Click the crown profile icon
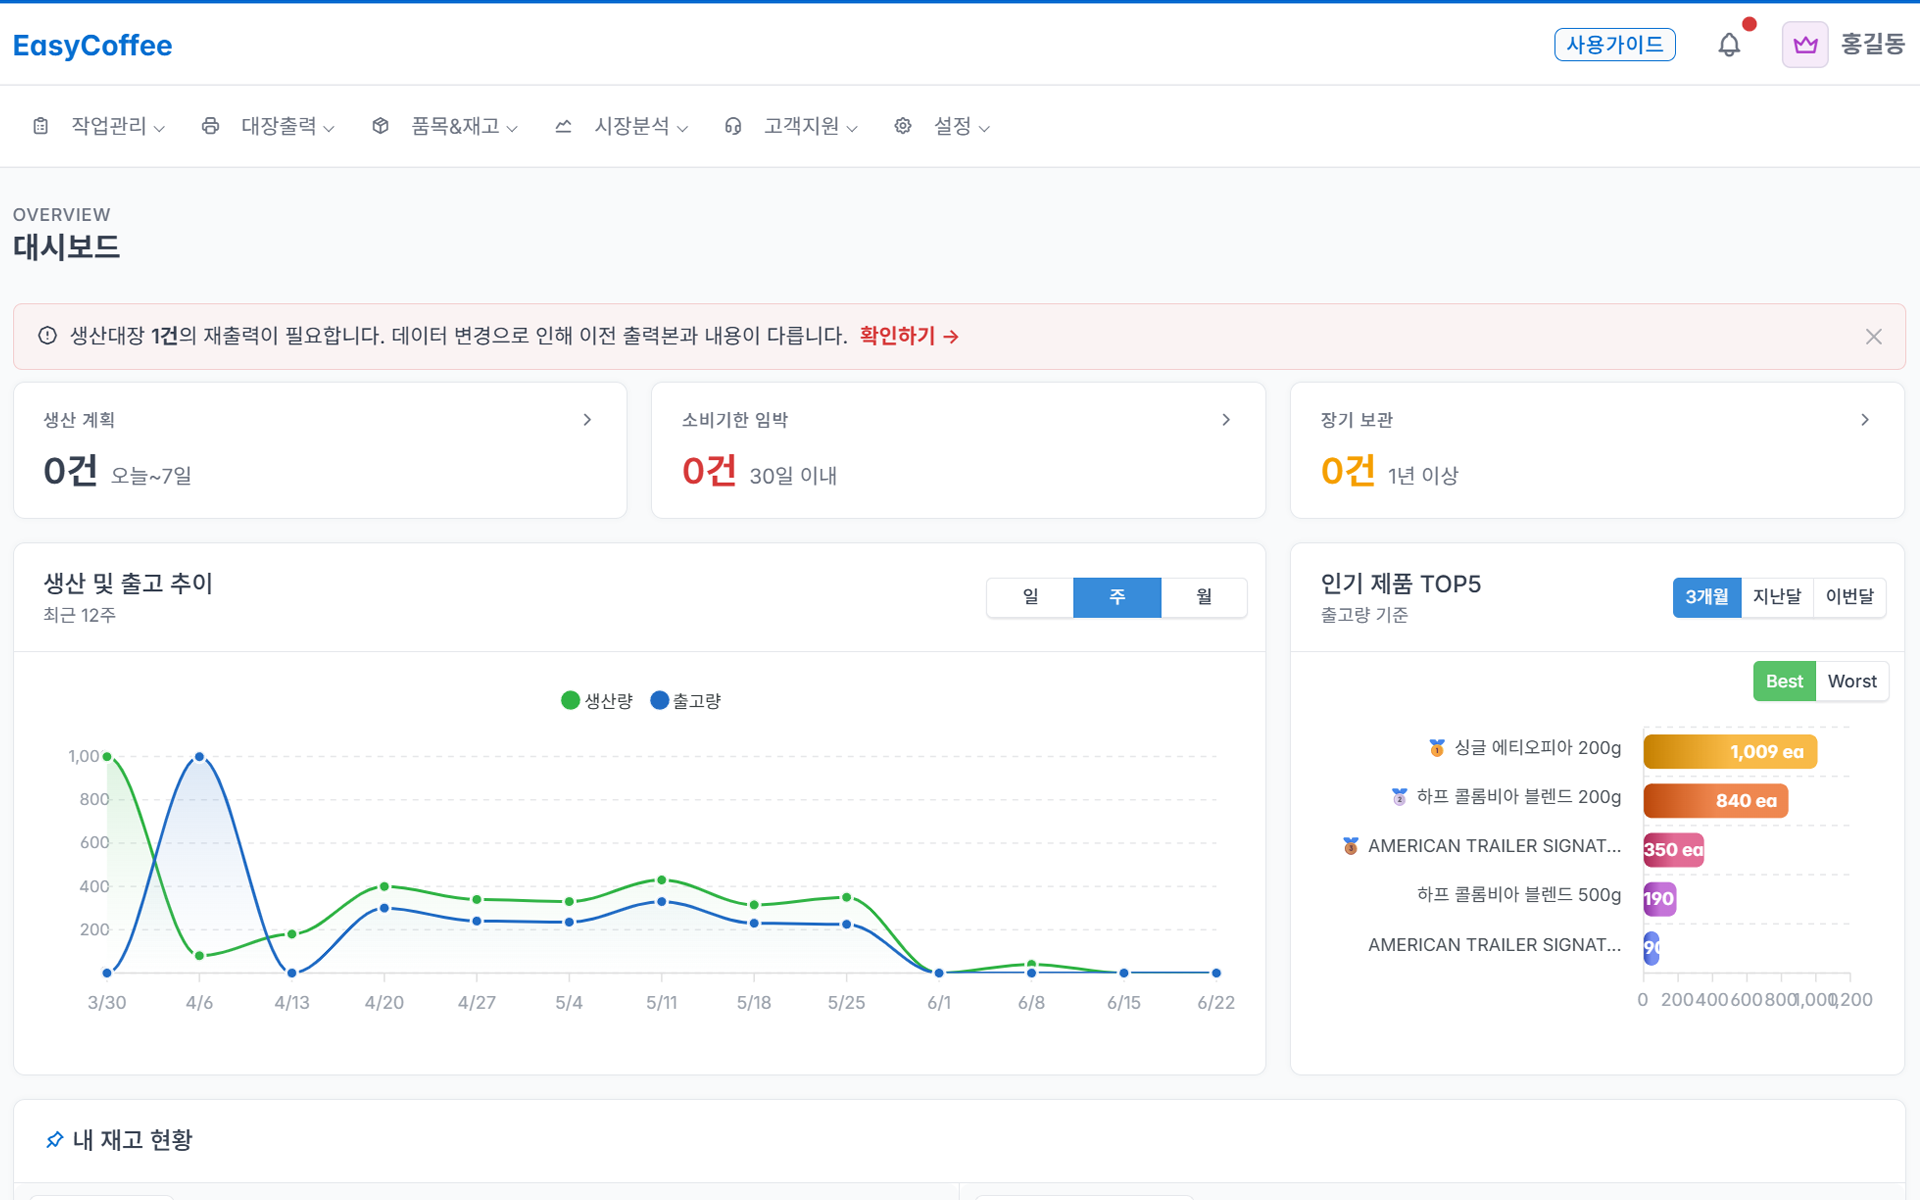The width and height of the screenshot is (1920, 1200). point(1805,45)
